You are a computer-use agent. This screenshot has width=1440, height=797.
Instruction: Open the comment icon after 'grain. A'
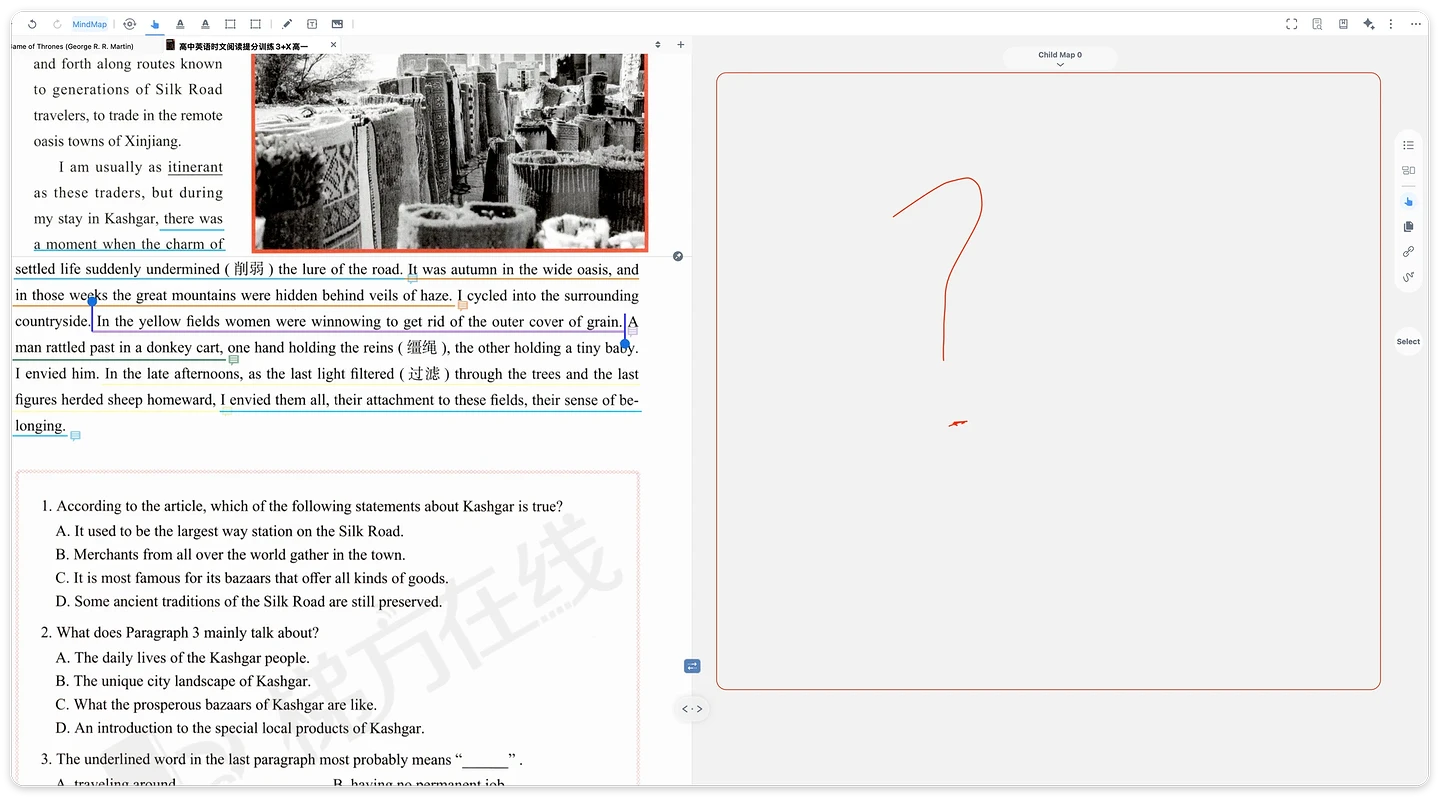tap(632, 331)
